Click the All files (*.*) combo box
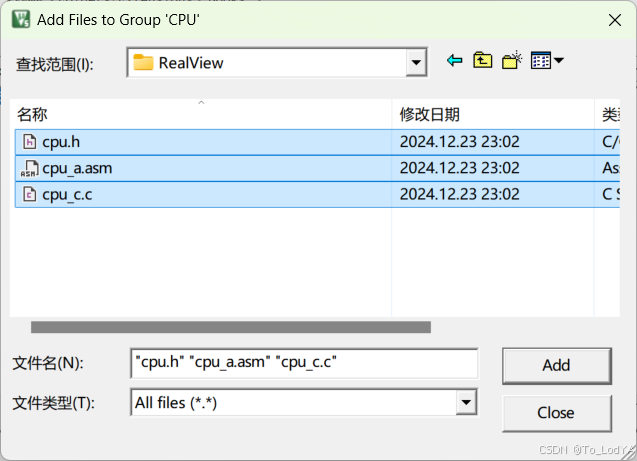Screen dimensions: 637x461 tap(304, 403)
